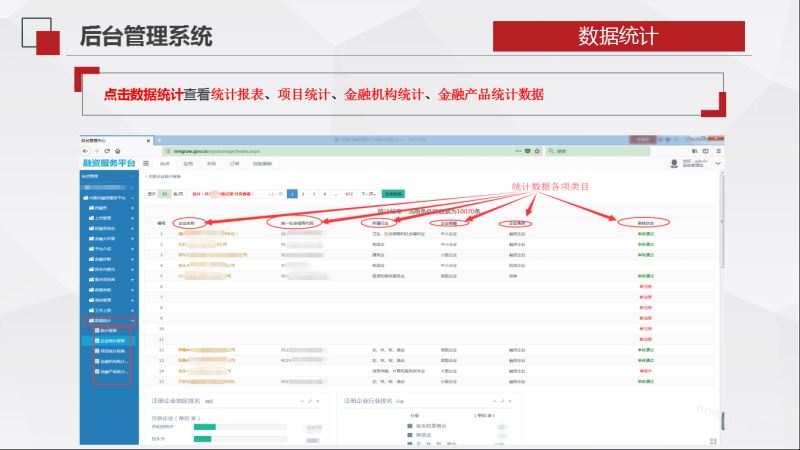Select the 统计报表 sidebar submenu item
This screenshot has width=800, height=450.
coord(109,331)
